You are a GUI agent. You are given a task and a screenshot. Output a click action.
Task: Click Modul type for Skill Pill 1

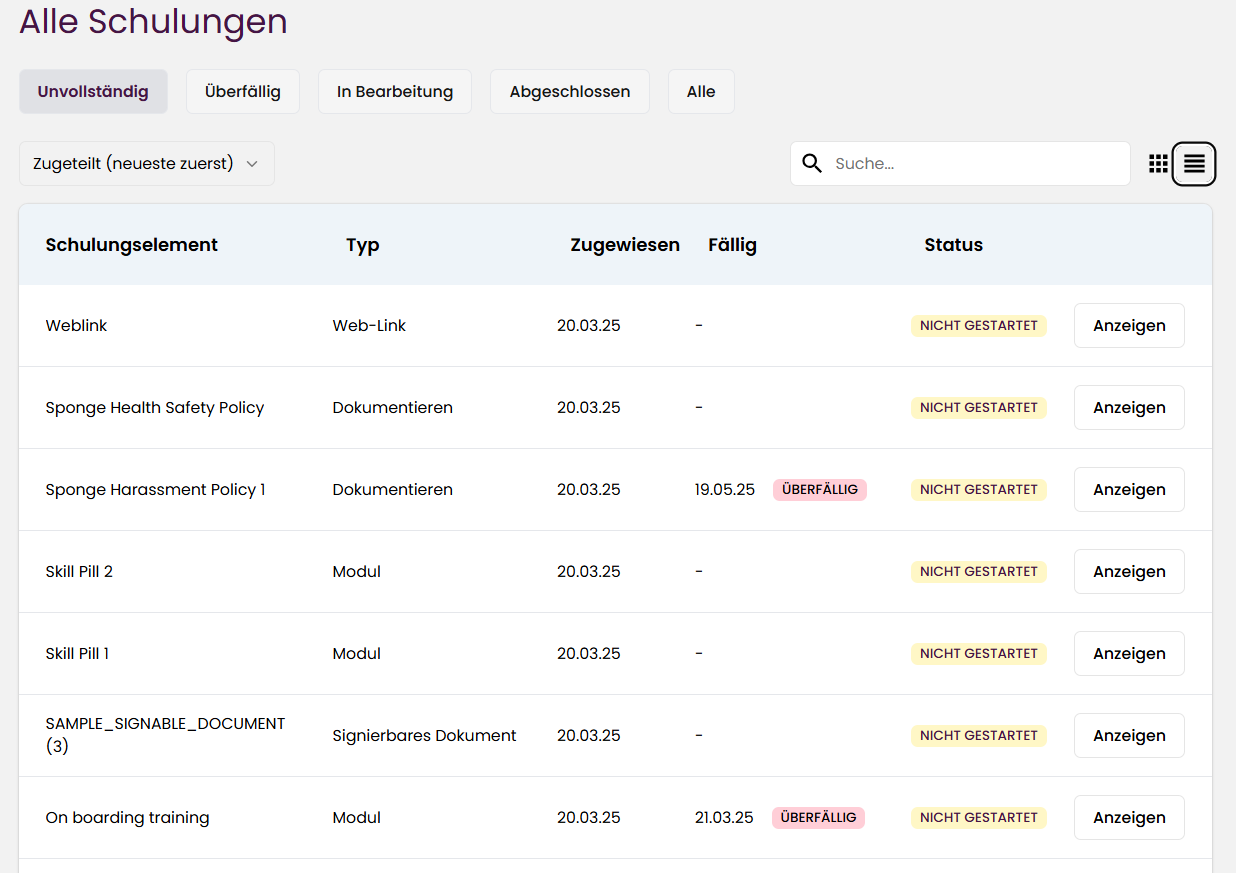click(x=356, y=653)
